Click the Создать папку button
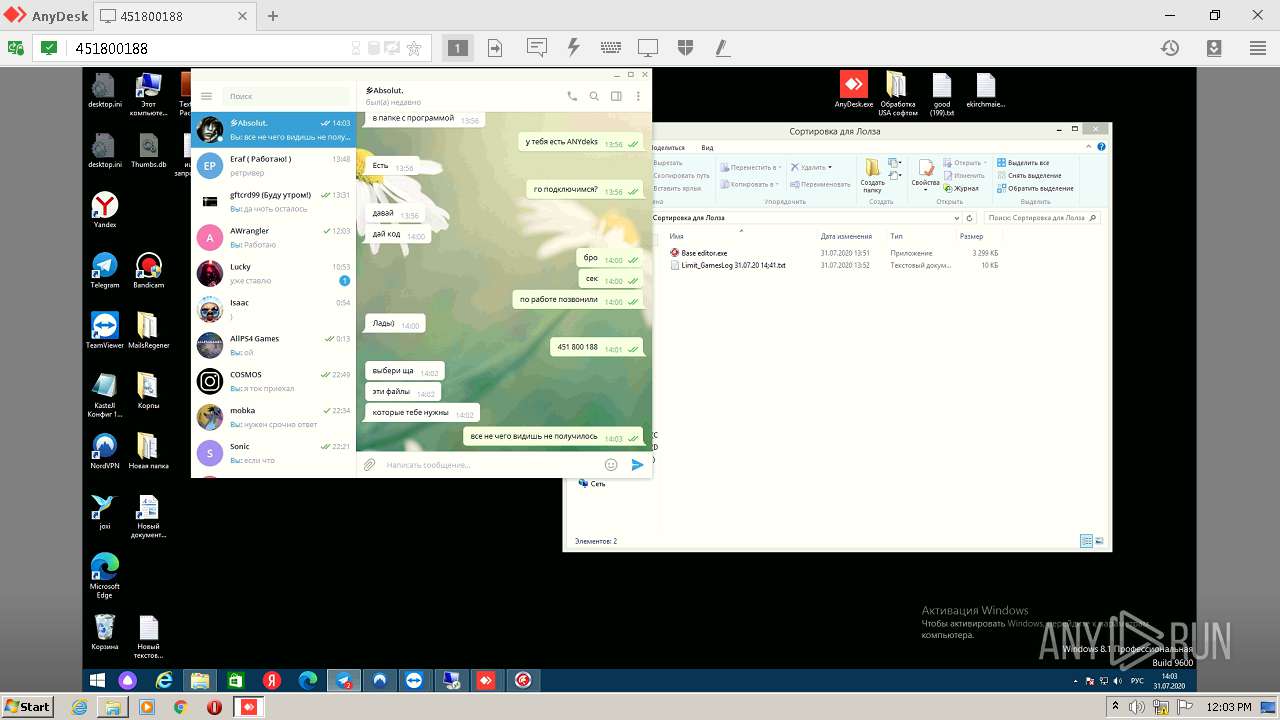Screen dimensions: 1280x720 tap(872, 175)
